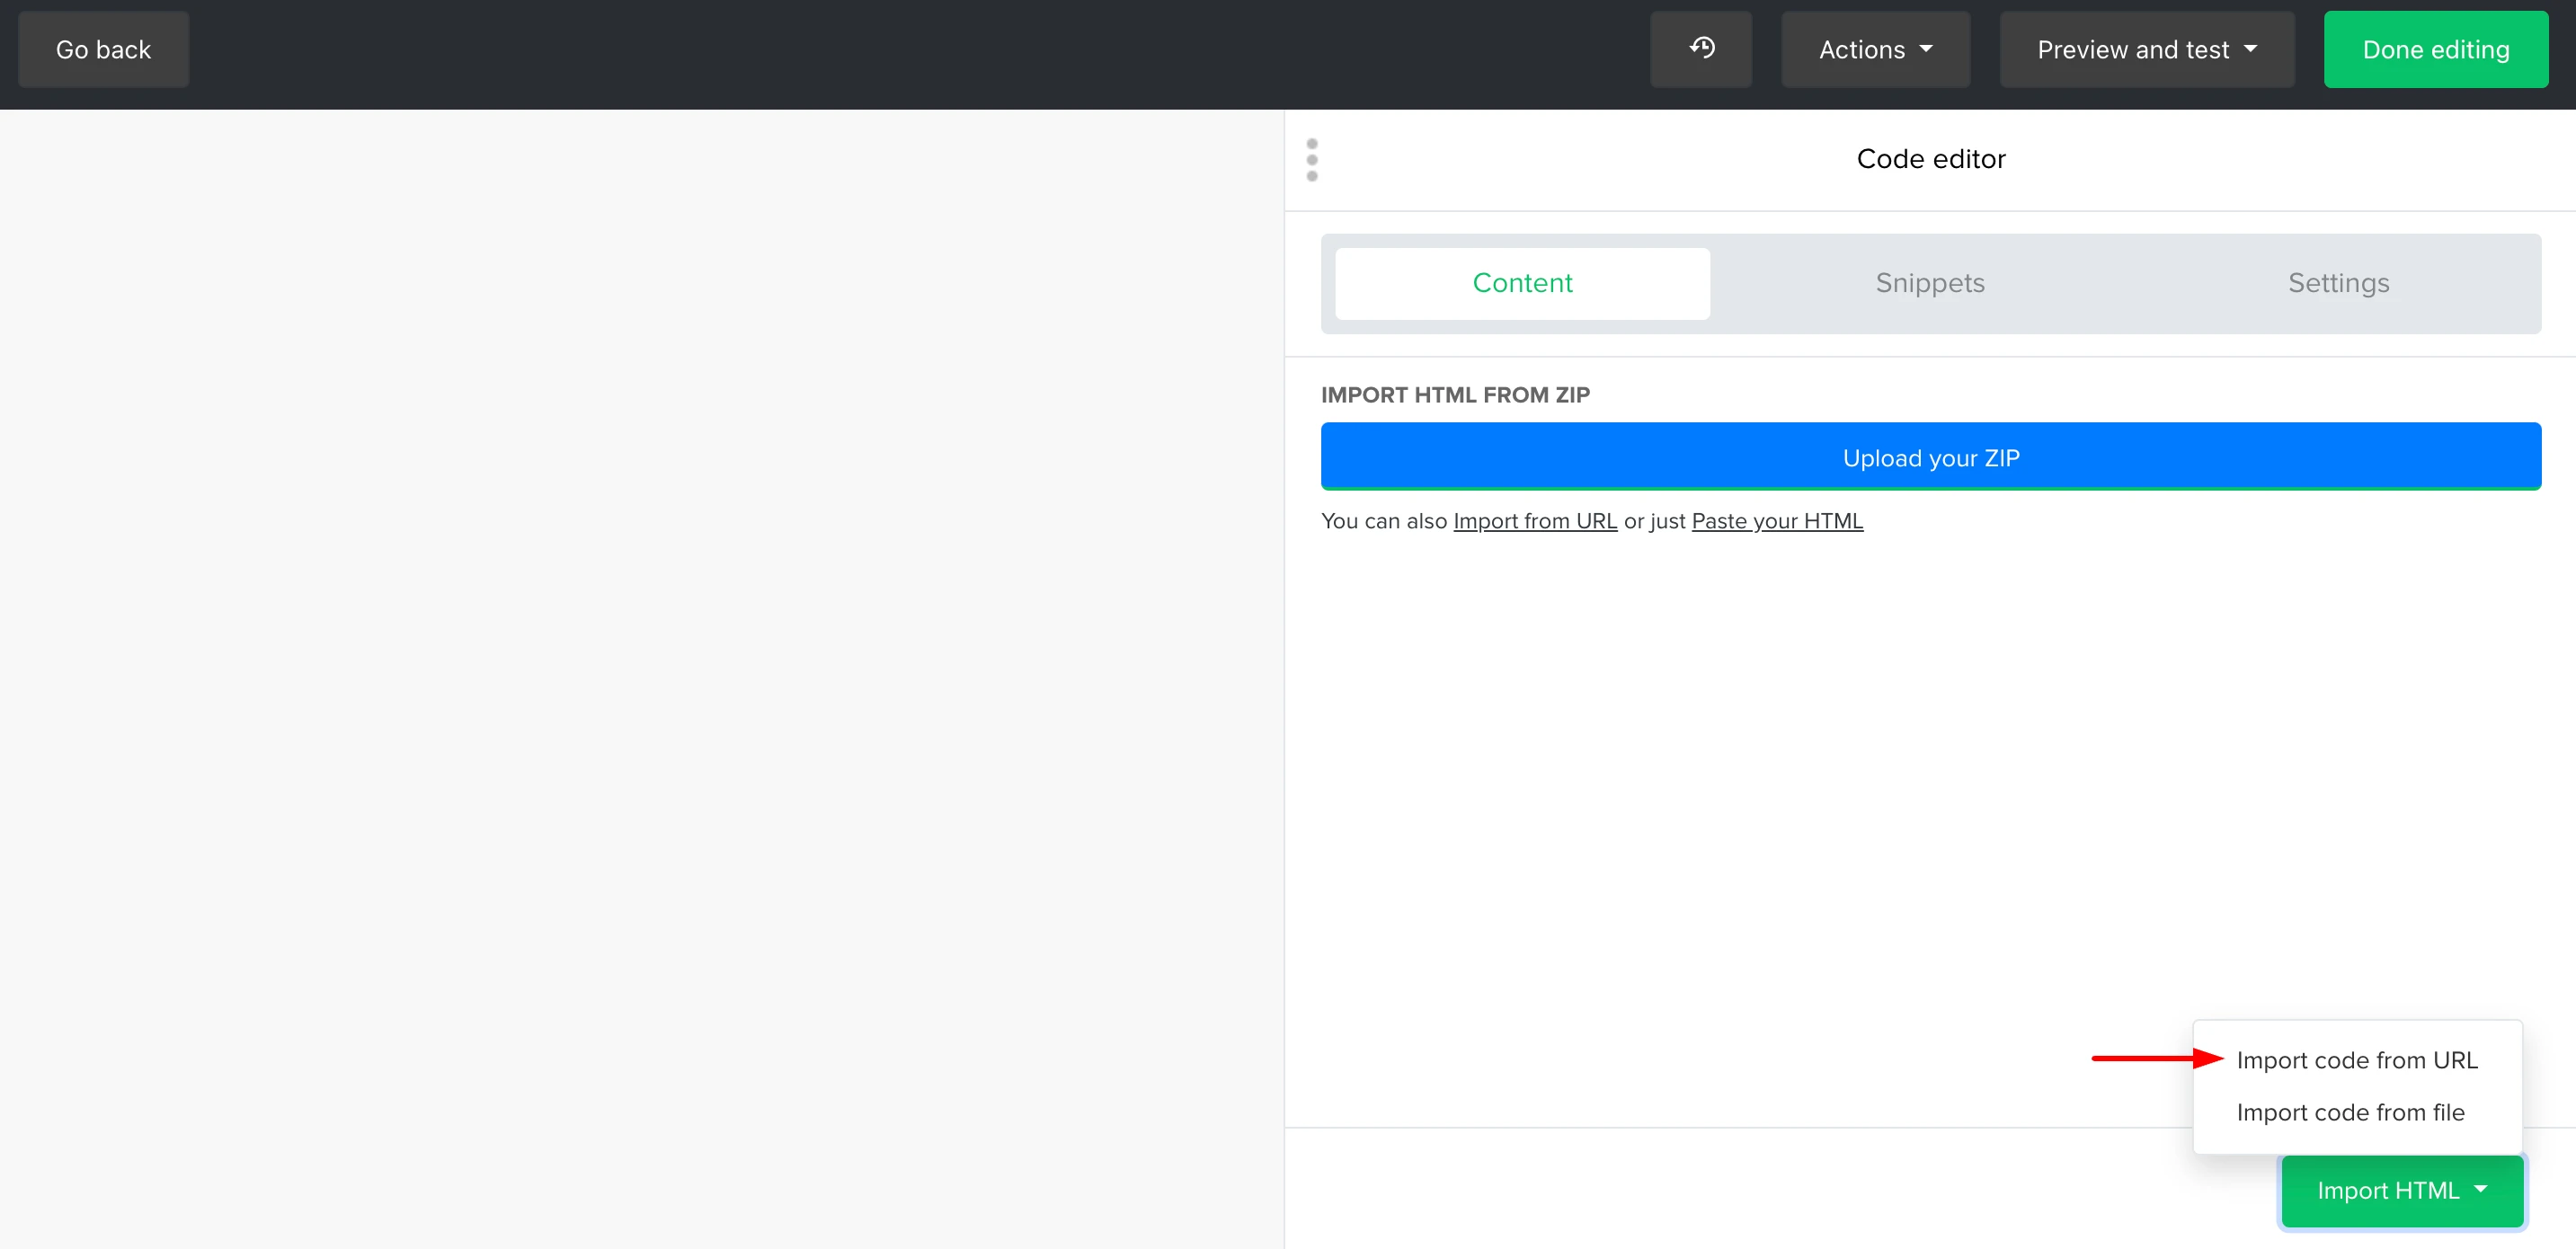Click the caret arrow on Import HTML
The height and width of the screenshot is (1249, 2576).
(2481, 1189)
